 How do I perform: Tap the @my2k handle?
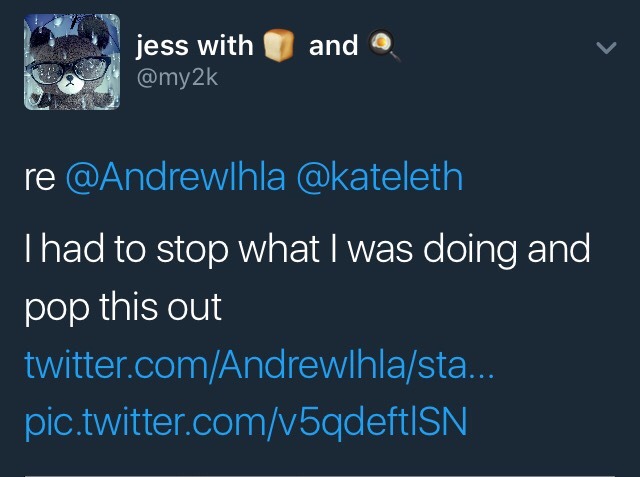coord(178,78)
